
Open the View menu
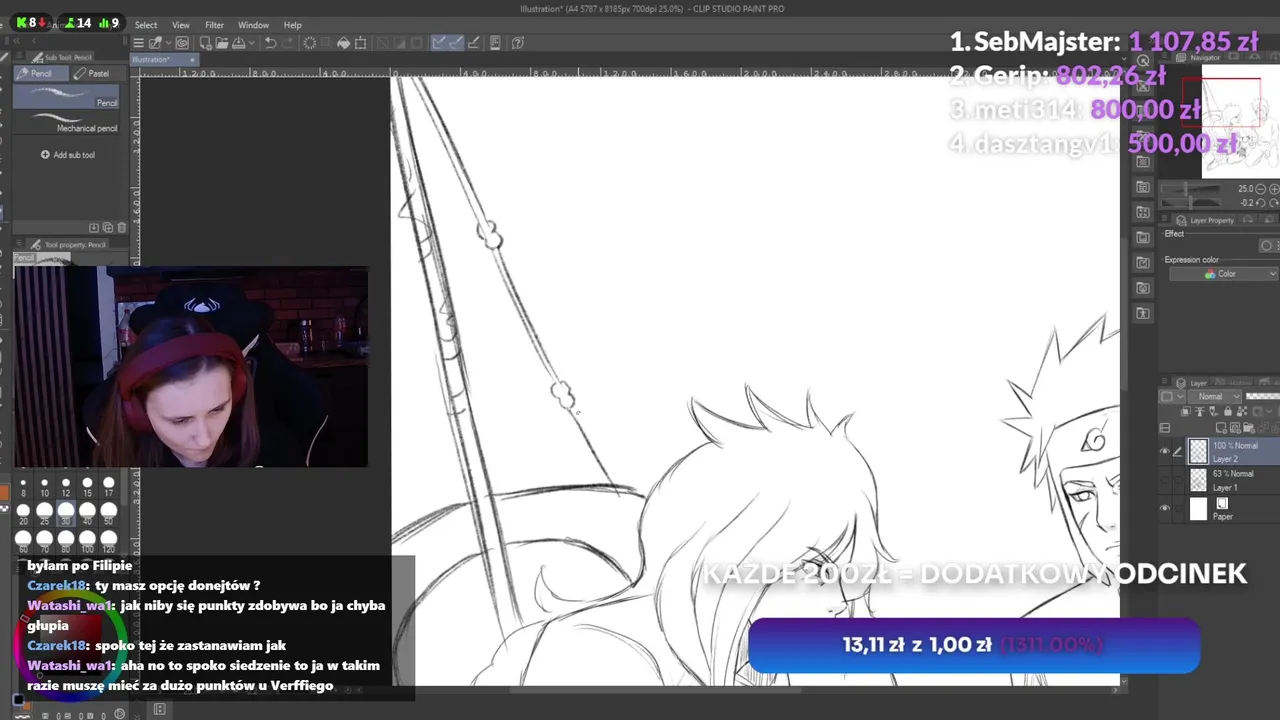click(181, 25)
